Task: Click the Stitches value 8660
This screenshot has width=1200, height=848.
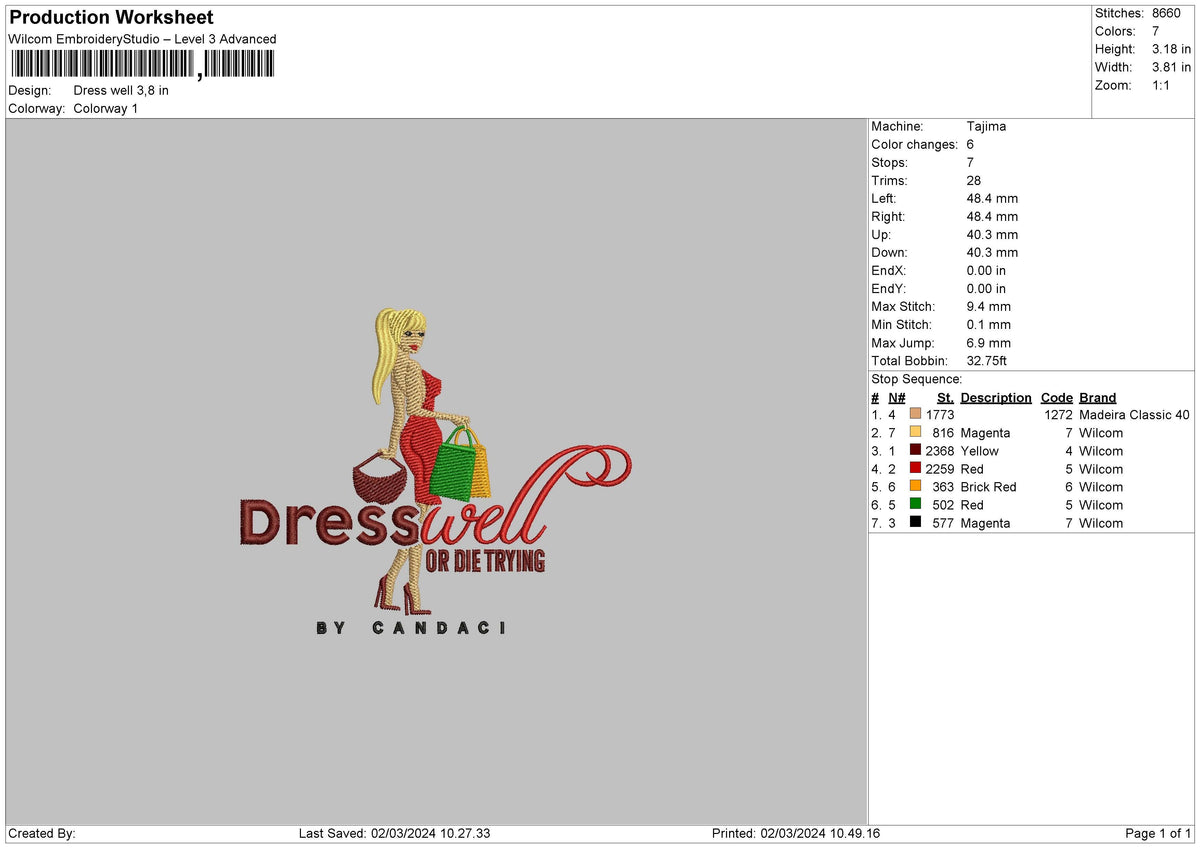Action: pyautogui.click(x=1166, y=13)
